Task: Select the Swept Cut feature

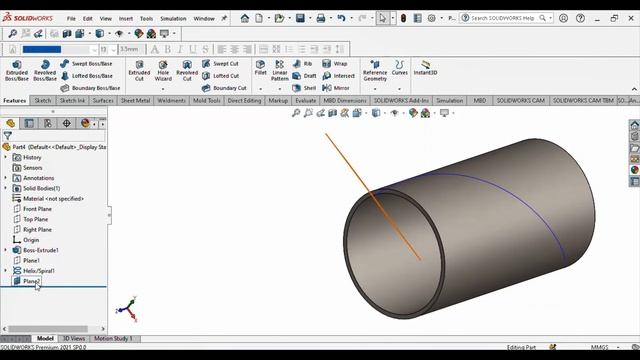Action: tap(220, 64)
